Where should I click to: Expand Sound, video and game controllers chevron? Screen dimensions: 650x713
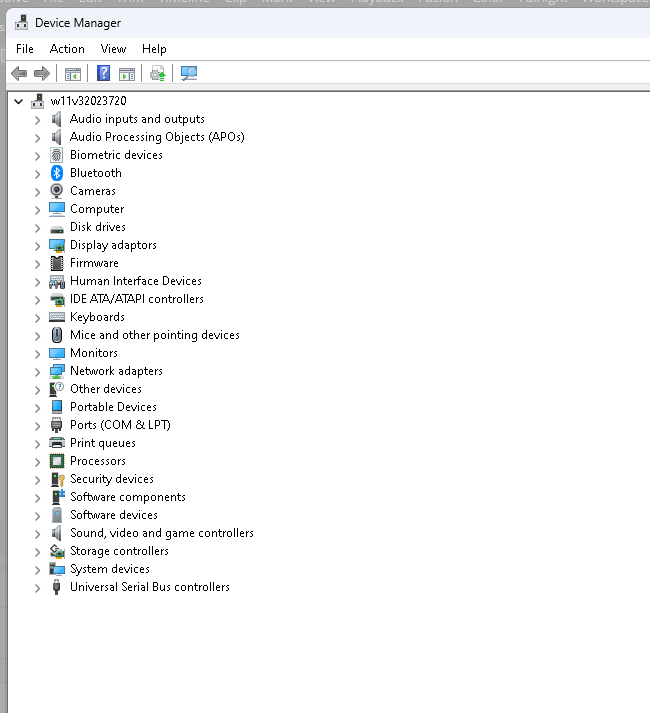click(38, 533)
